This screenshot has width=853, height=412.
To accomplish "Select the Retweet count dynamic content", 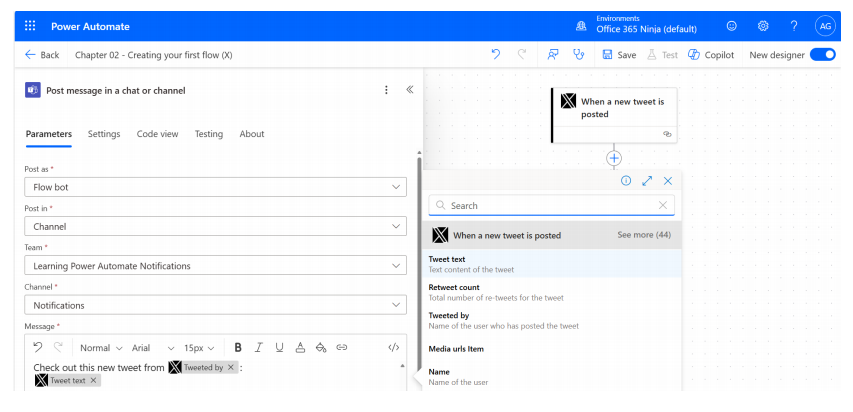I will click(552, 292).
